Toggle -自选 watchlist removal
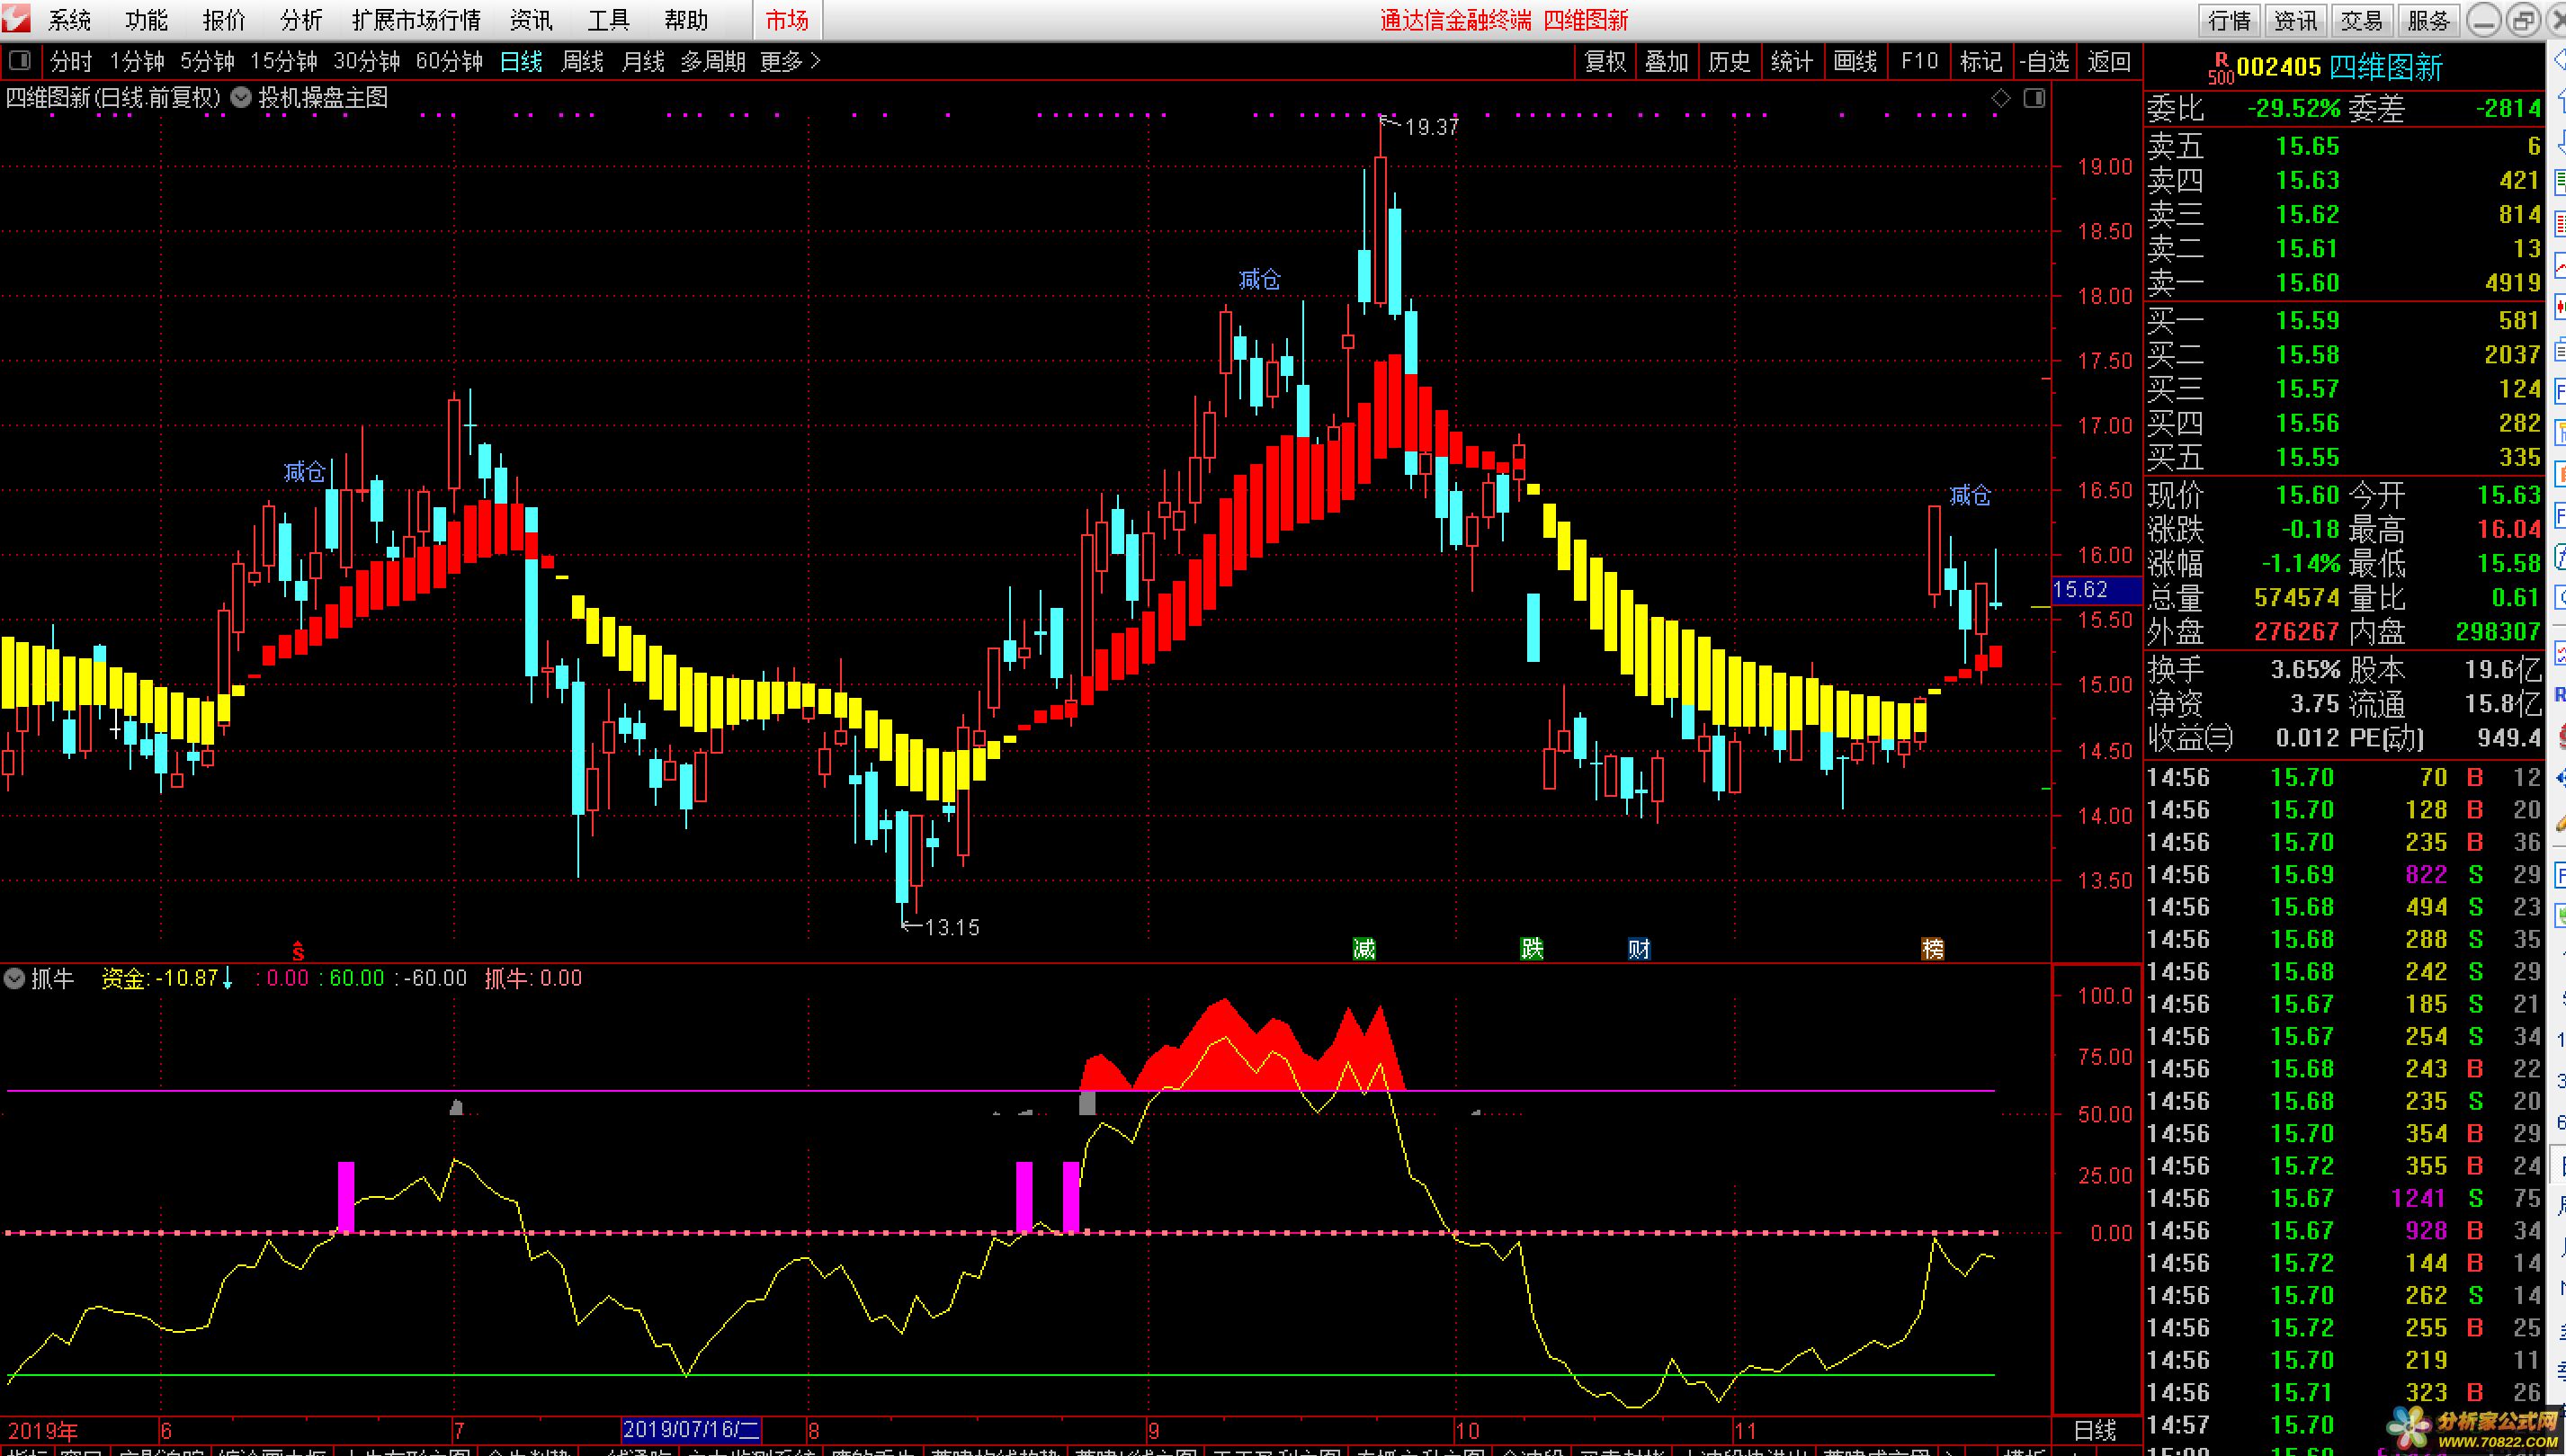 coord(2044,62)
